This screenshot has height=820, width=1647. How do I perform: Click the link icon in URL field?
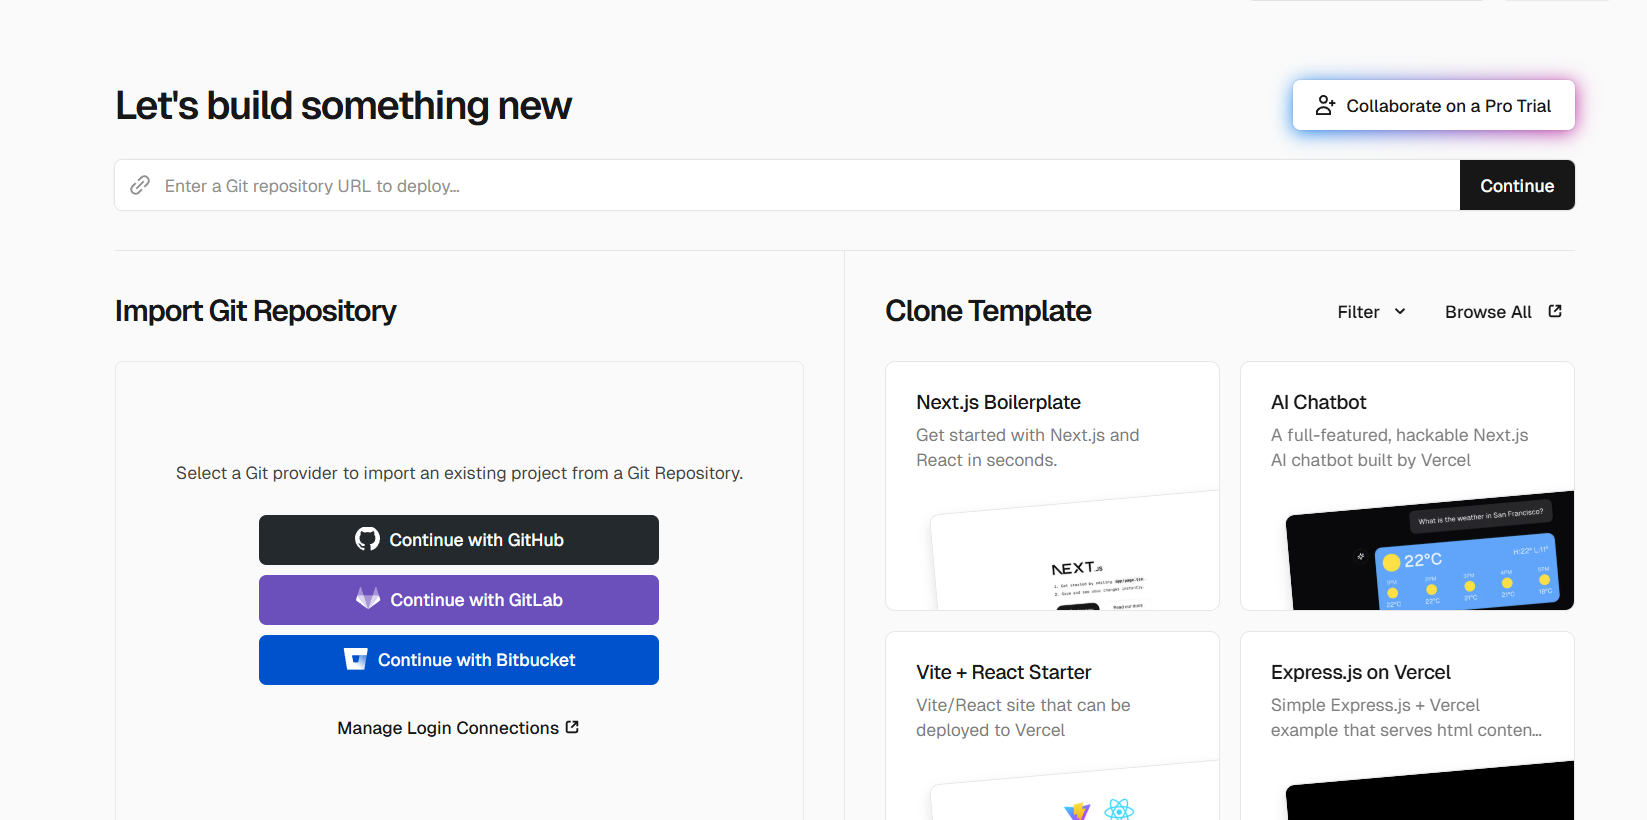click(x=140, y=185)
